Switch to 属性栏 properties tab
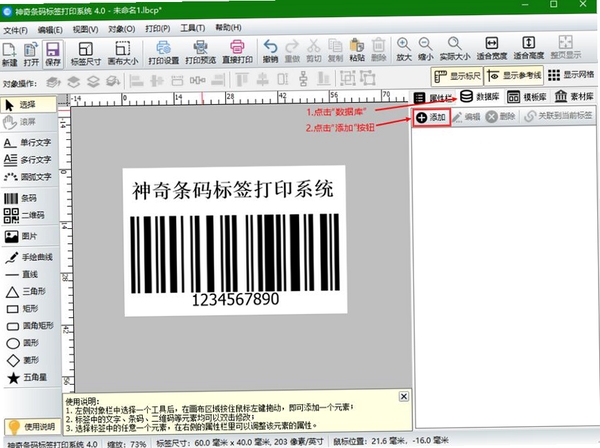The height and width of the screenshot is (448, 600). click(433, 98)
